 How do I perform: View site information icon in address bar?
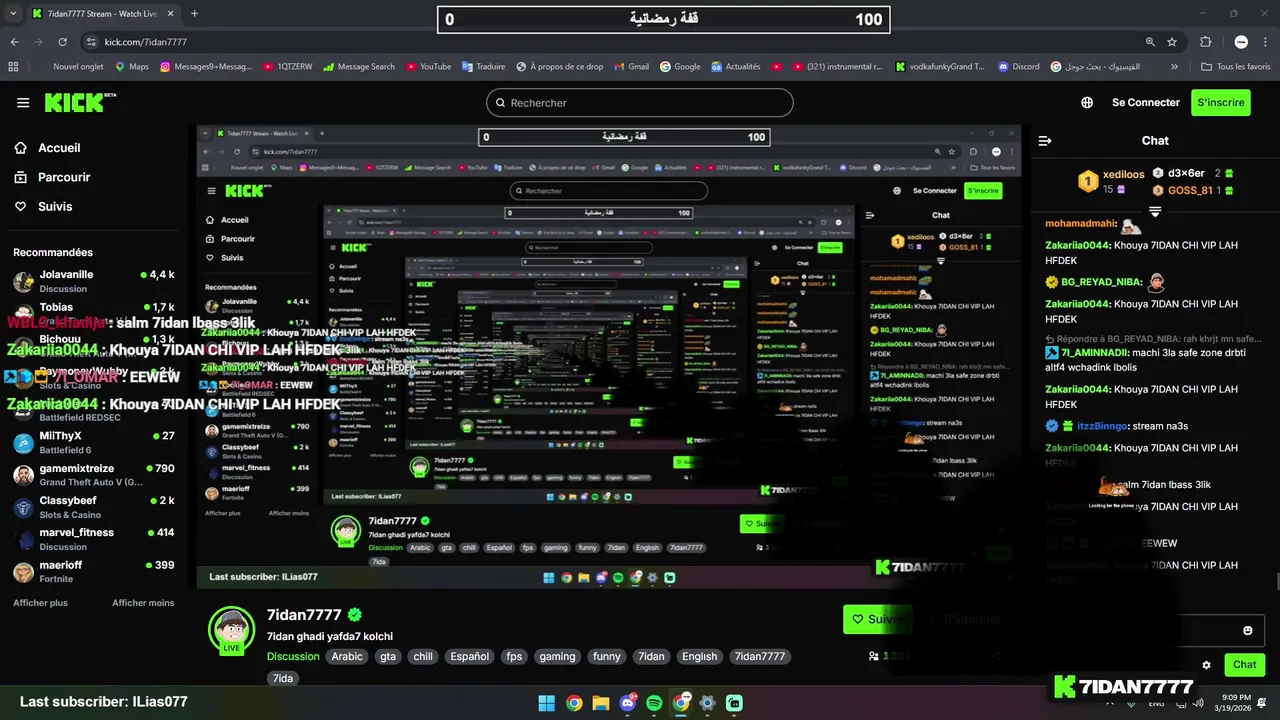tap(92, 42)
